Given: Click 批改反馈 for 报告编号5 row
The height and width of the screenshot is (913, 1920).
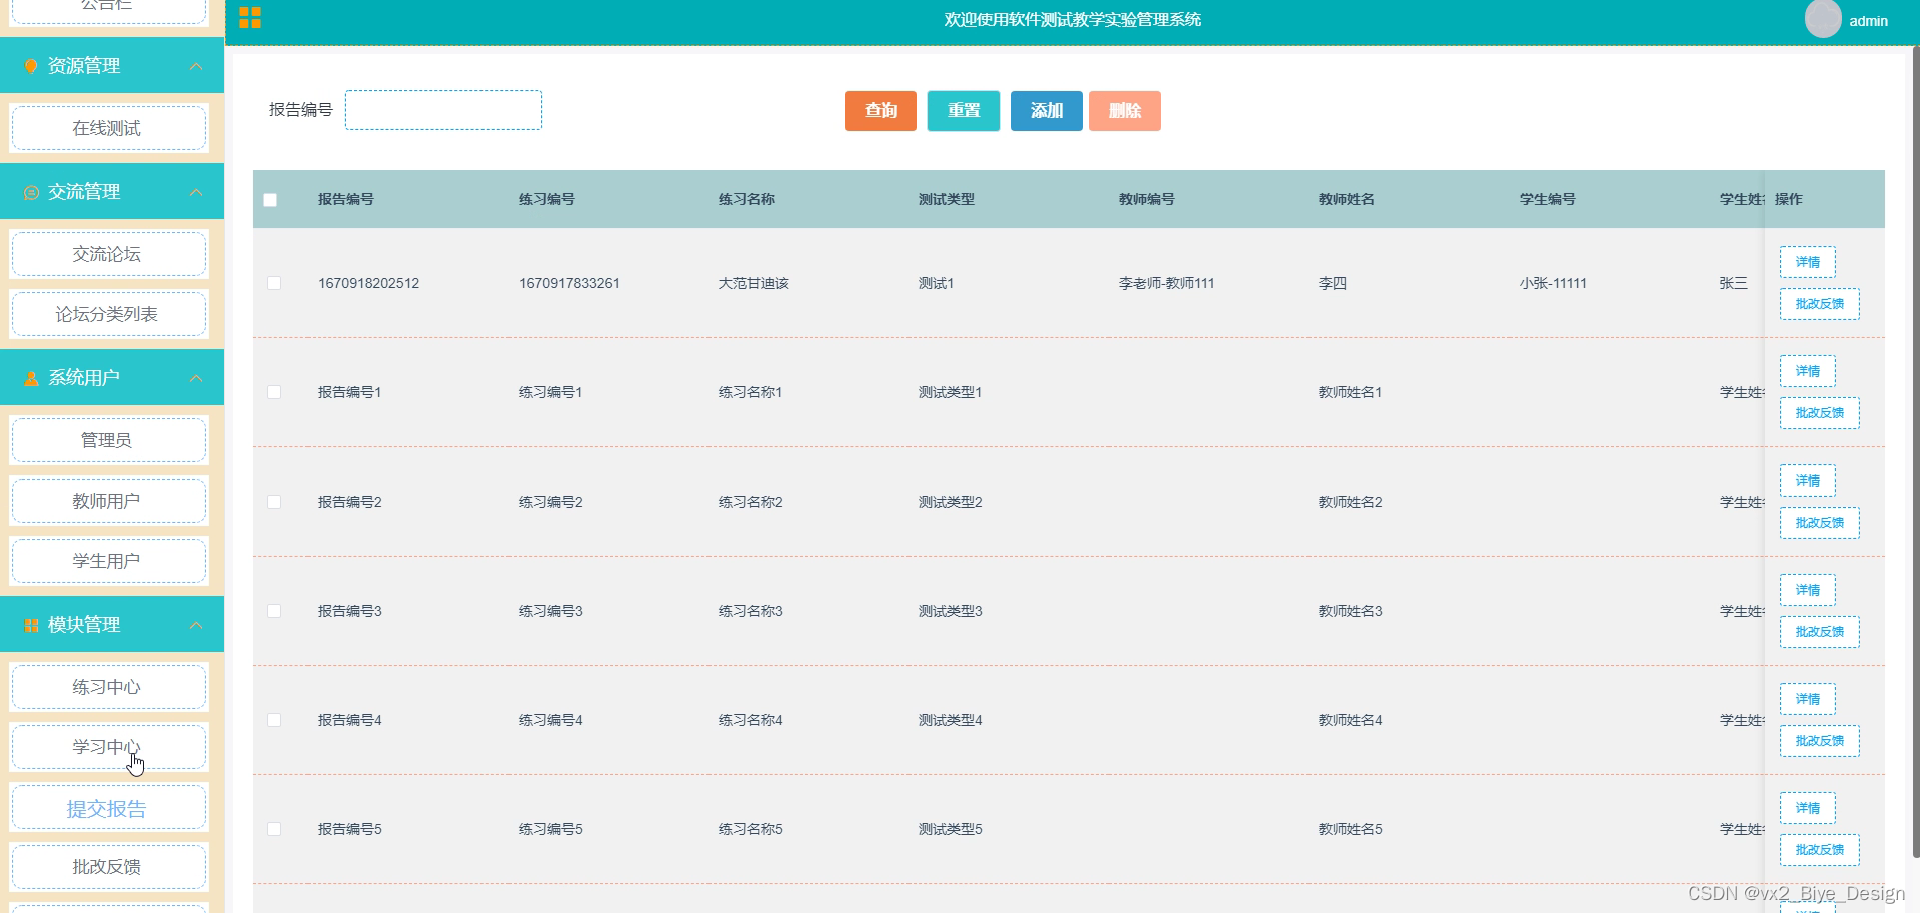Looking at the screenshot, I should (x=1820, y=850).
